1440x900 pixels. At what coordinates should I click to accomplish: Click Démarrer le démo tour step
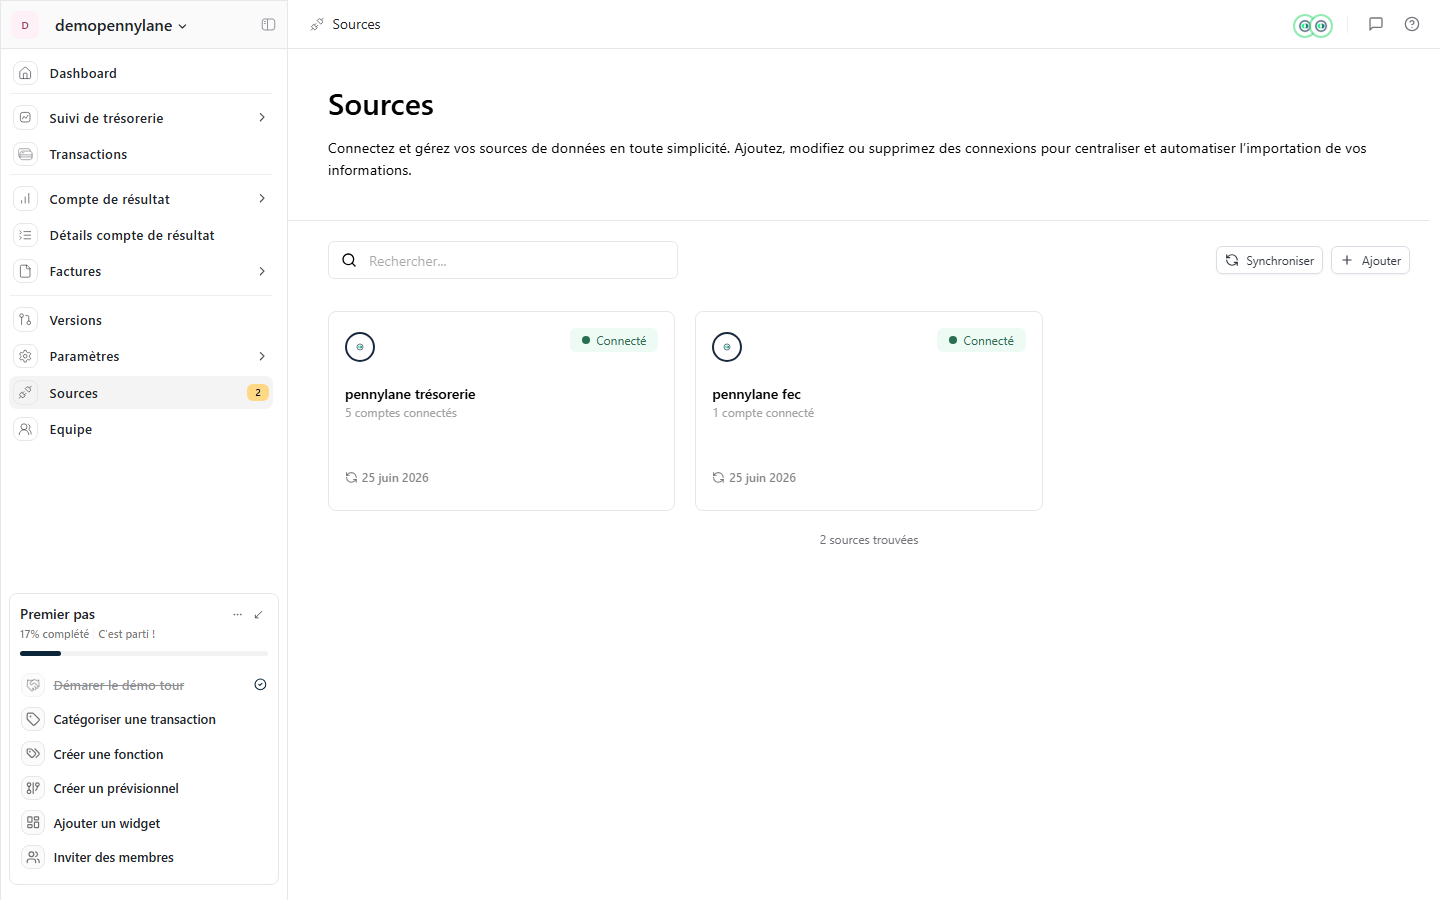pyautogui.click(x=144, y=685)
